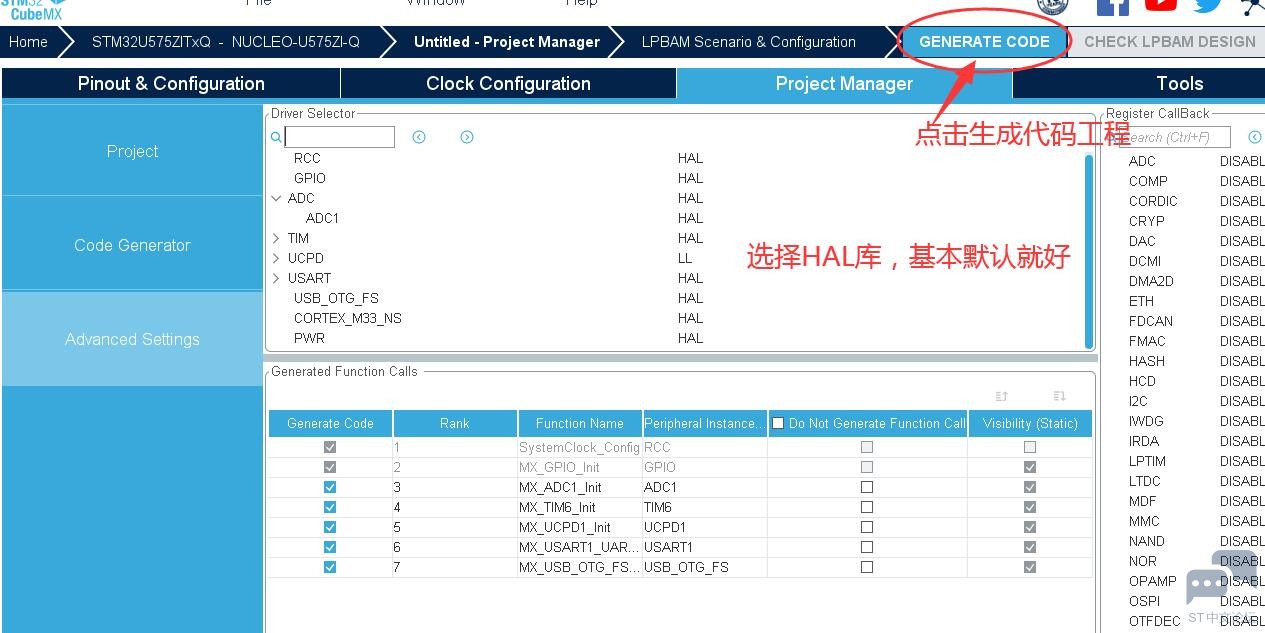The height and width of the screenshot is (633, 1265).
Task: Expand the UCPD node in Driver Selector
Action: click(x=276, y=258)
